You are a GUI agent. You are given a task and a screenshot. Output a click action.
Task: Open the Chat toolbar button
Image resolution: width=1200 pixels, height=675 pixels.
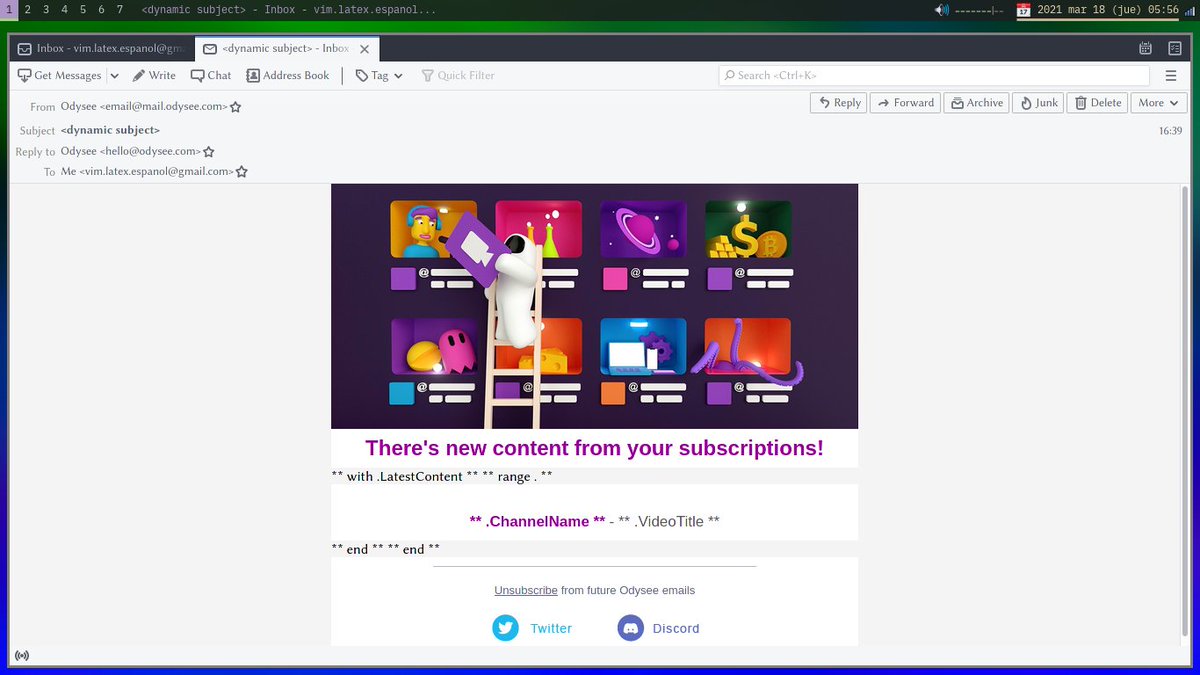pos(211,75)
